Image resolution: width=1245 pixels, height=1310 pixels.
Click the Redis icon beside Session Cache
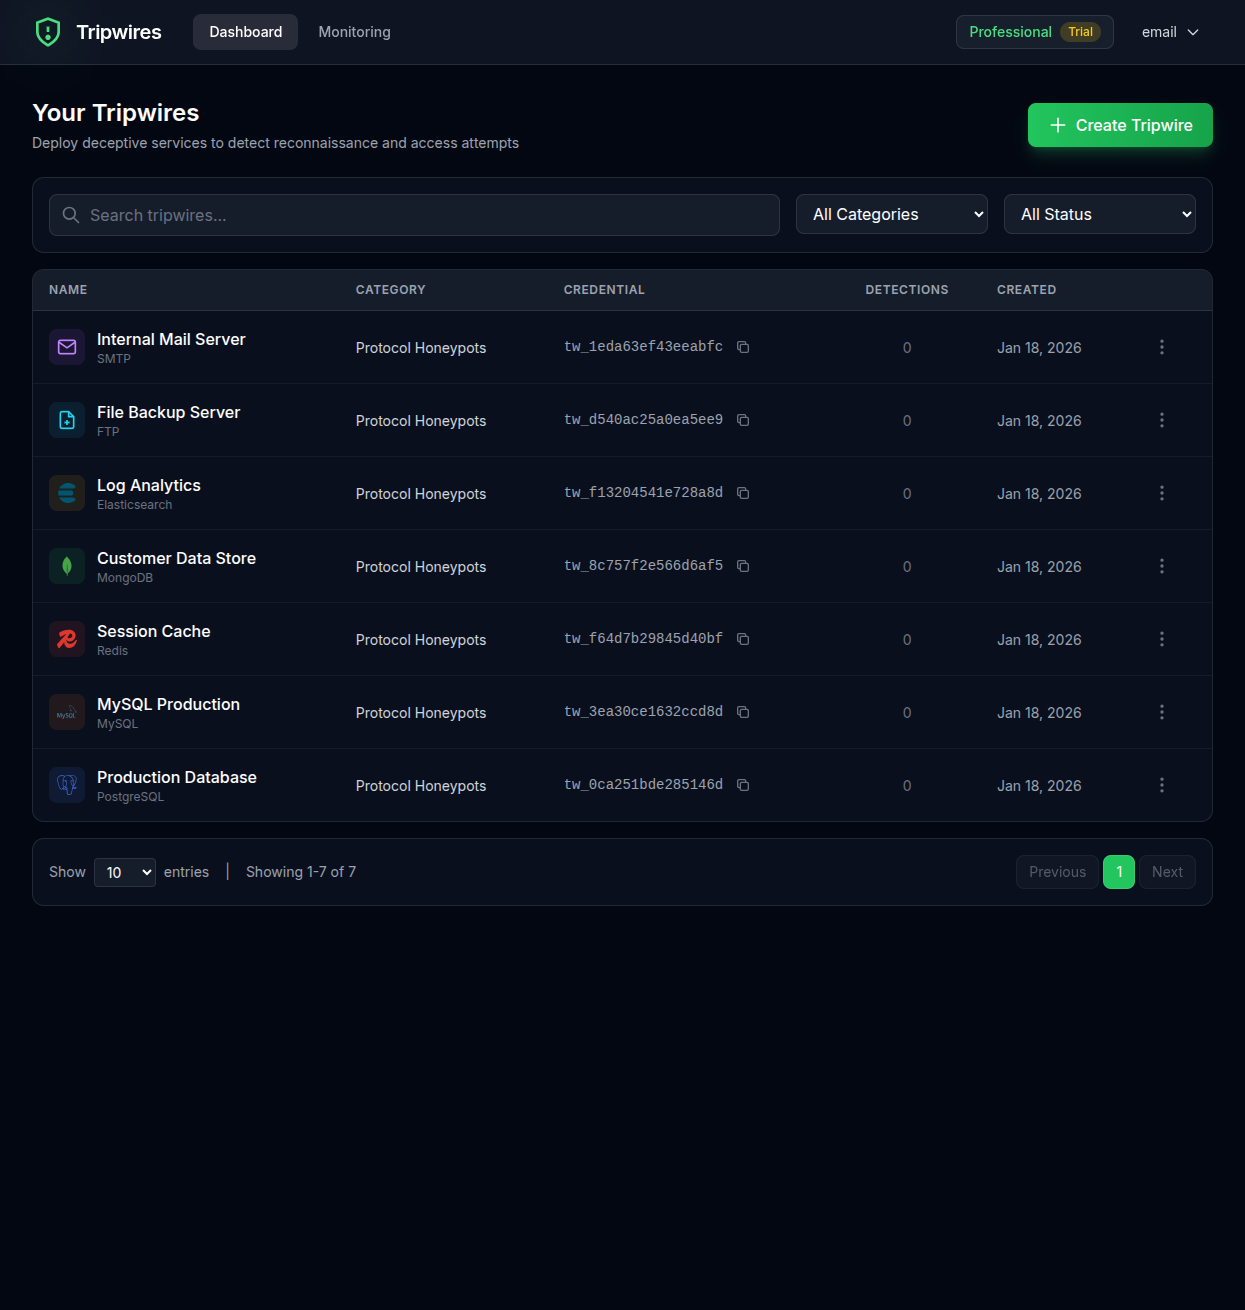(x=66, y=639)
